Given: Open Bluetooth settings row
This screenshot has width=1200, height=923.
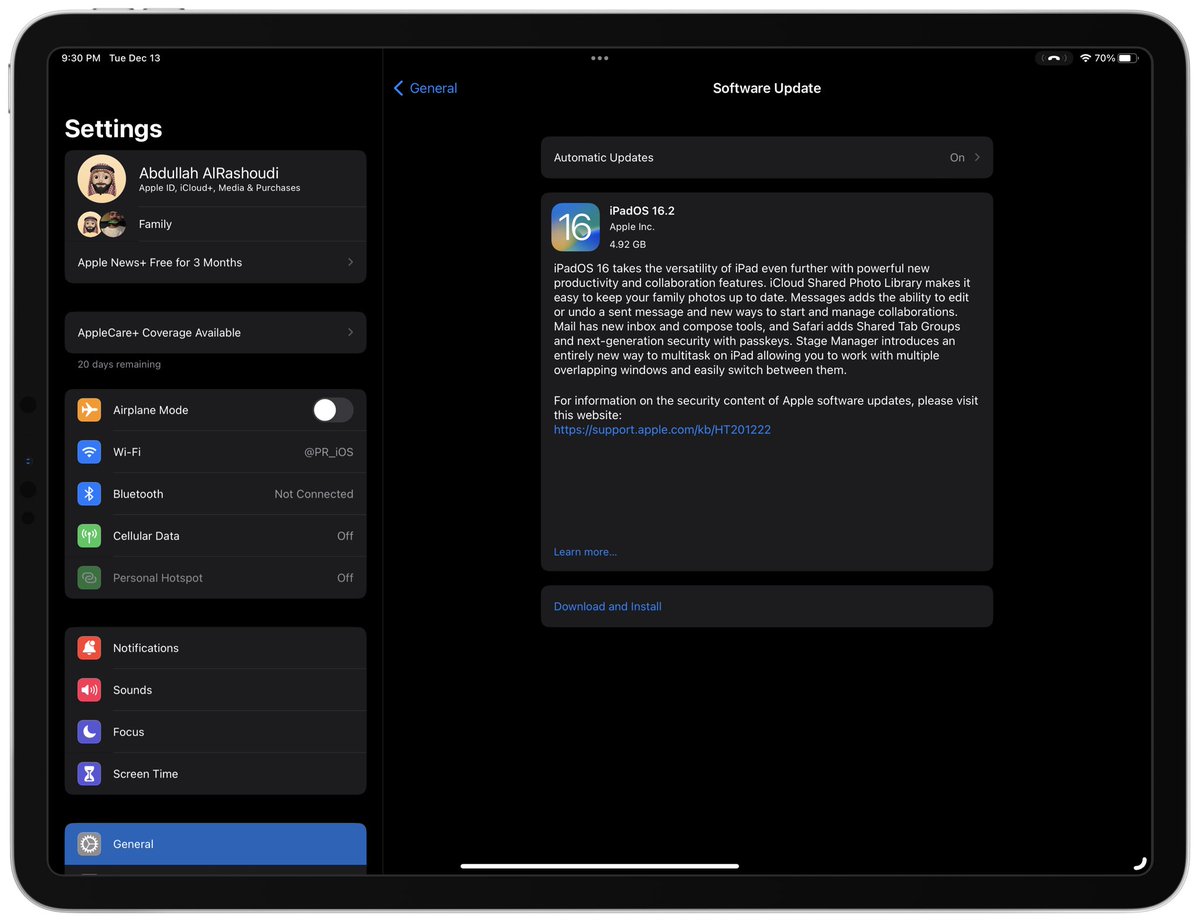Looking at the screenshot, I should tap(215, 494).
